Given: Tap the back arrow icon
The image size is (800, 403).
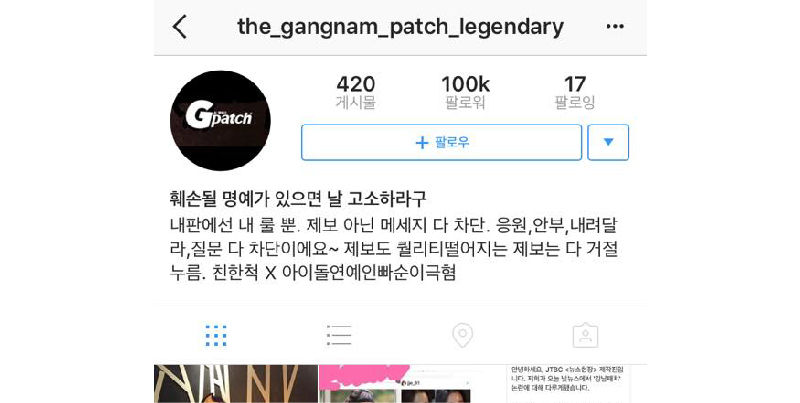Looking at the screenshot, I should pos(180,27).
